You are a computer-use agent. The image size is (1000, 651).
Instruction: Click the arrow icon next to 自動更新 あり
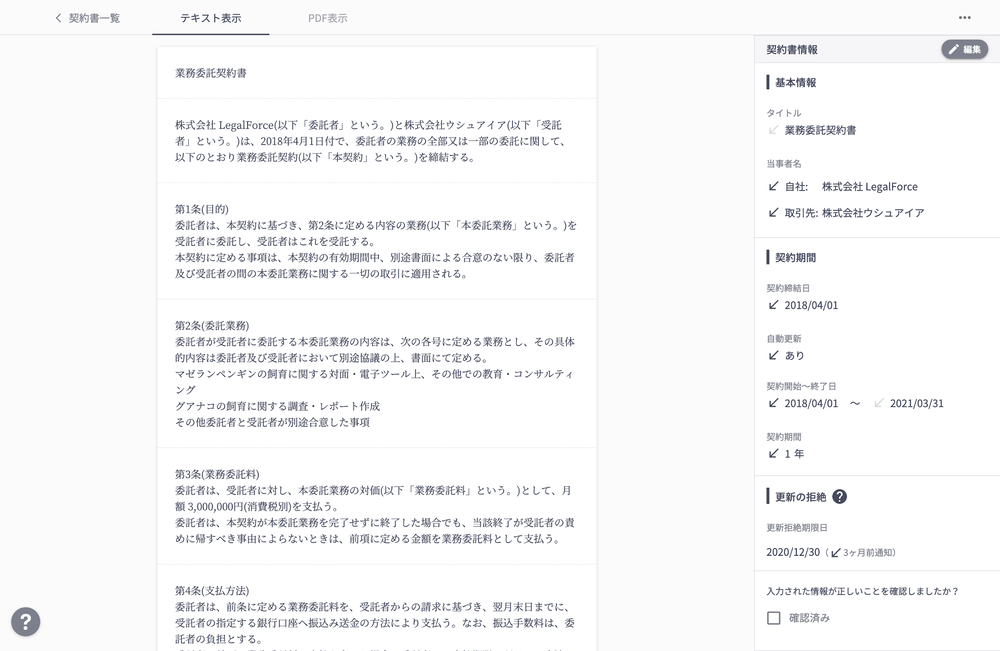pos(773,355)
